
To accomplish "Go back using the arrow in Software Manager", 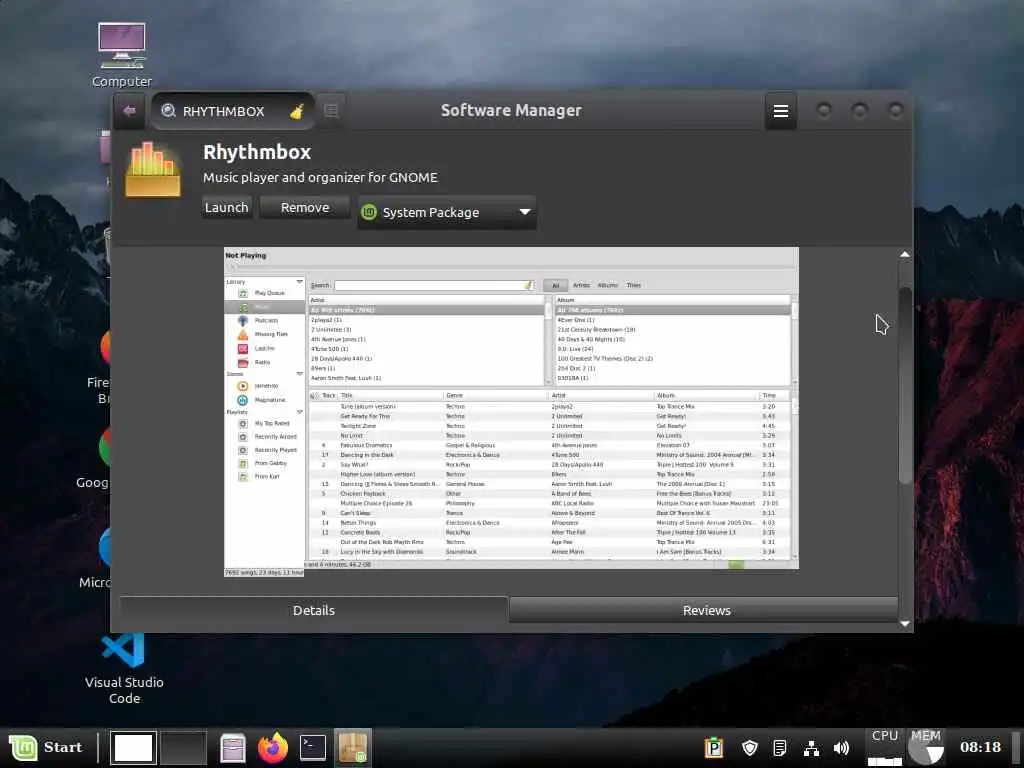I will pyautogui.click(x=129, y=110).
